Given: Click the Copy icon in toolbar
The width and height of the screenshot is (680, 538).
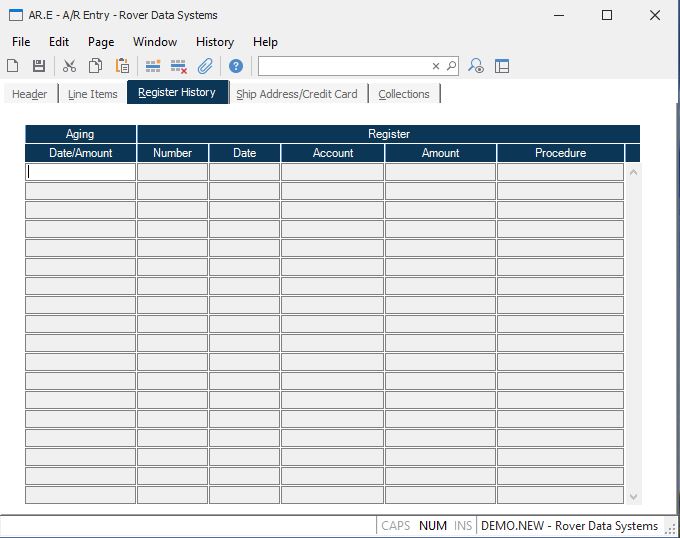Looking at the screenshot, I should (95, 66).
